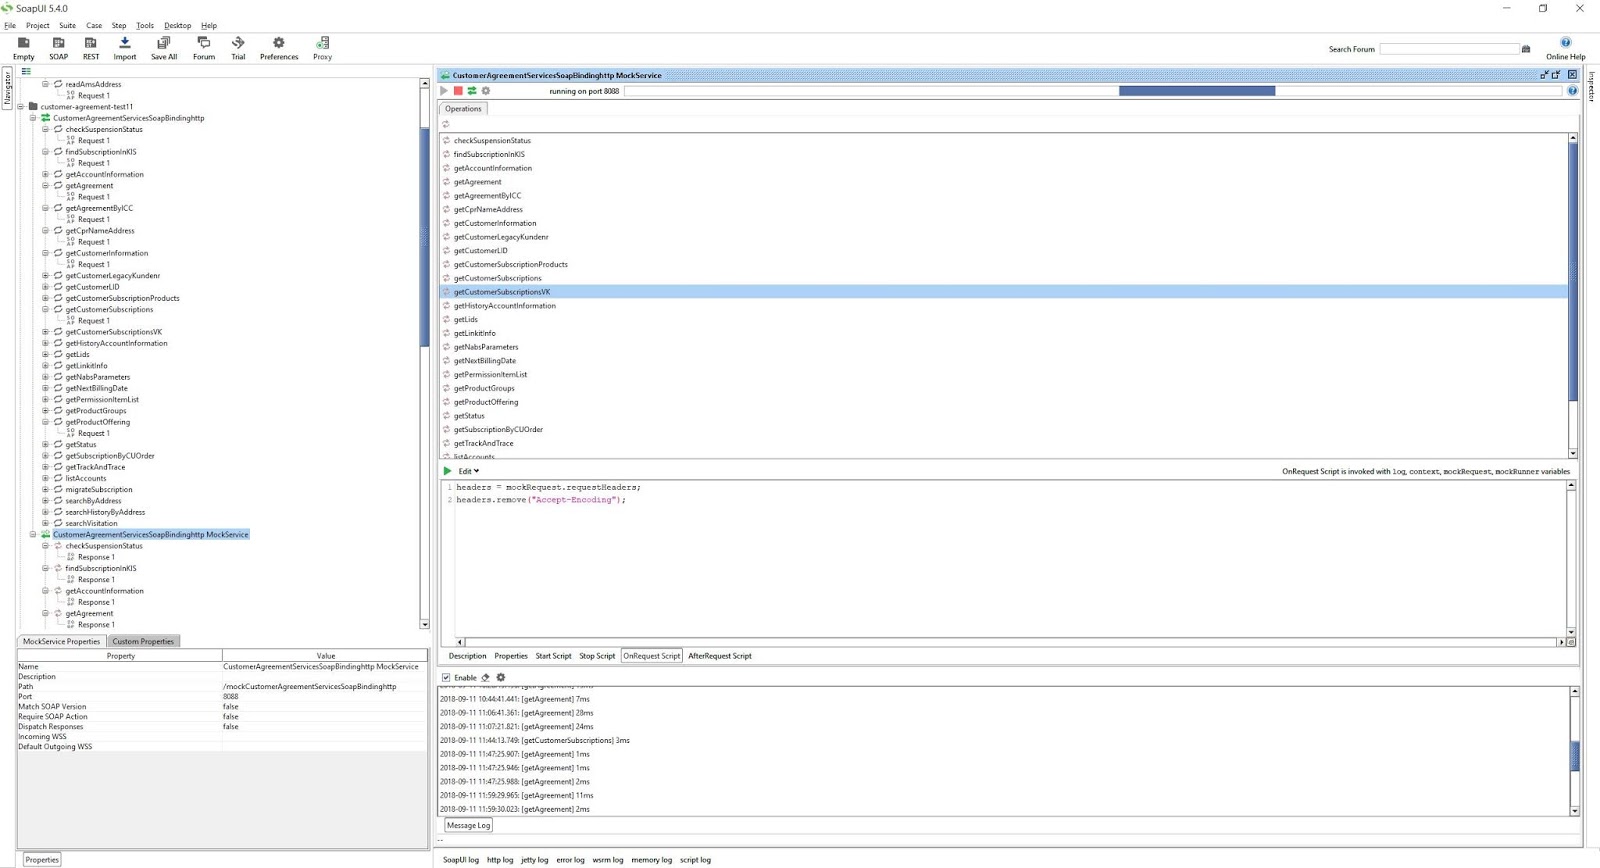Import a project via Import icon
The width and height of the screenshot is (1600, 868).
[125, 48]
